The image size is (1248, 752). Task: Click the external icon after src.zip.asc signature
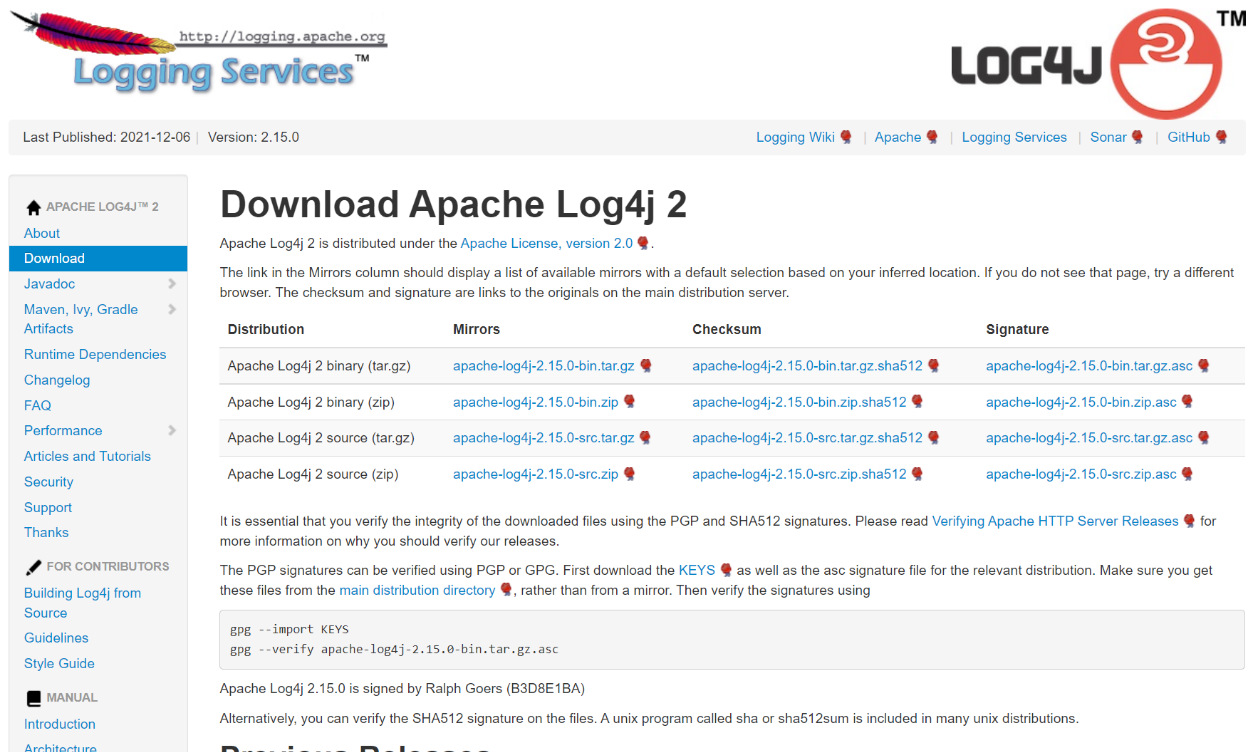1187,474
